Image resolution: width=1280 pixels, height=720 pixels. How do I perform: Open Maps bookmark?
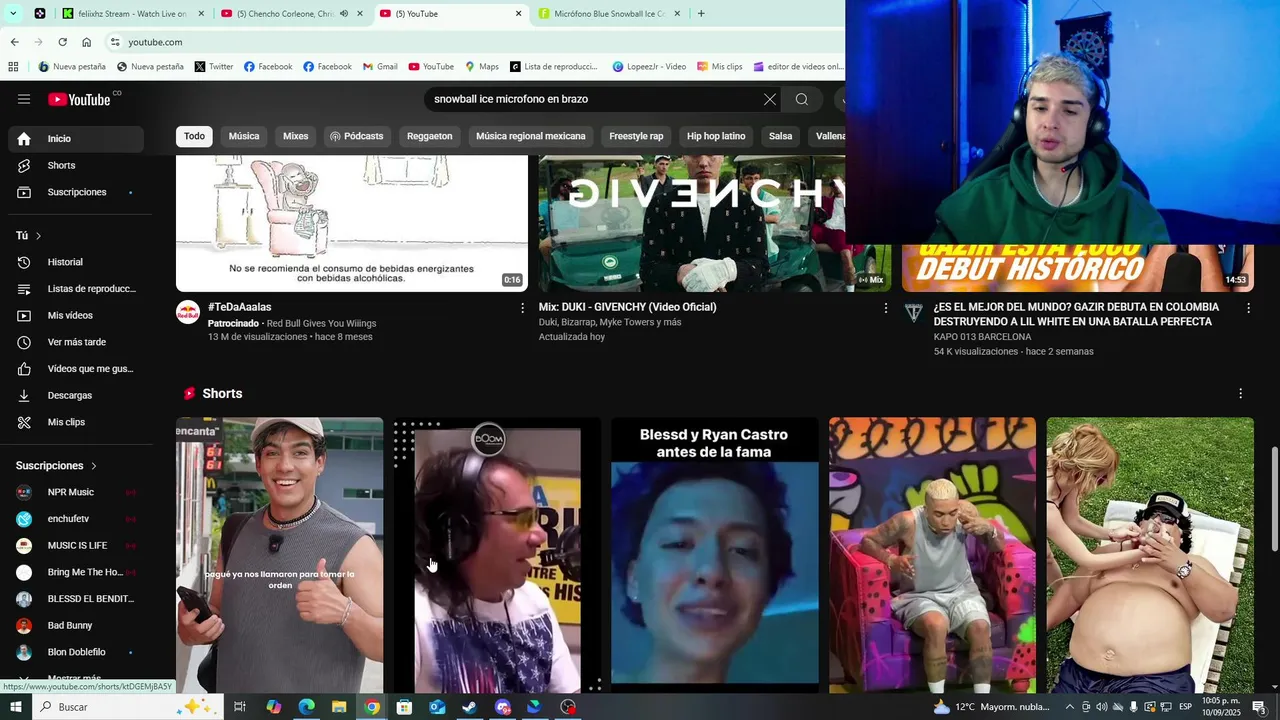click(481, 67)
